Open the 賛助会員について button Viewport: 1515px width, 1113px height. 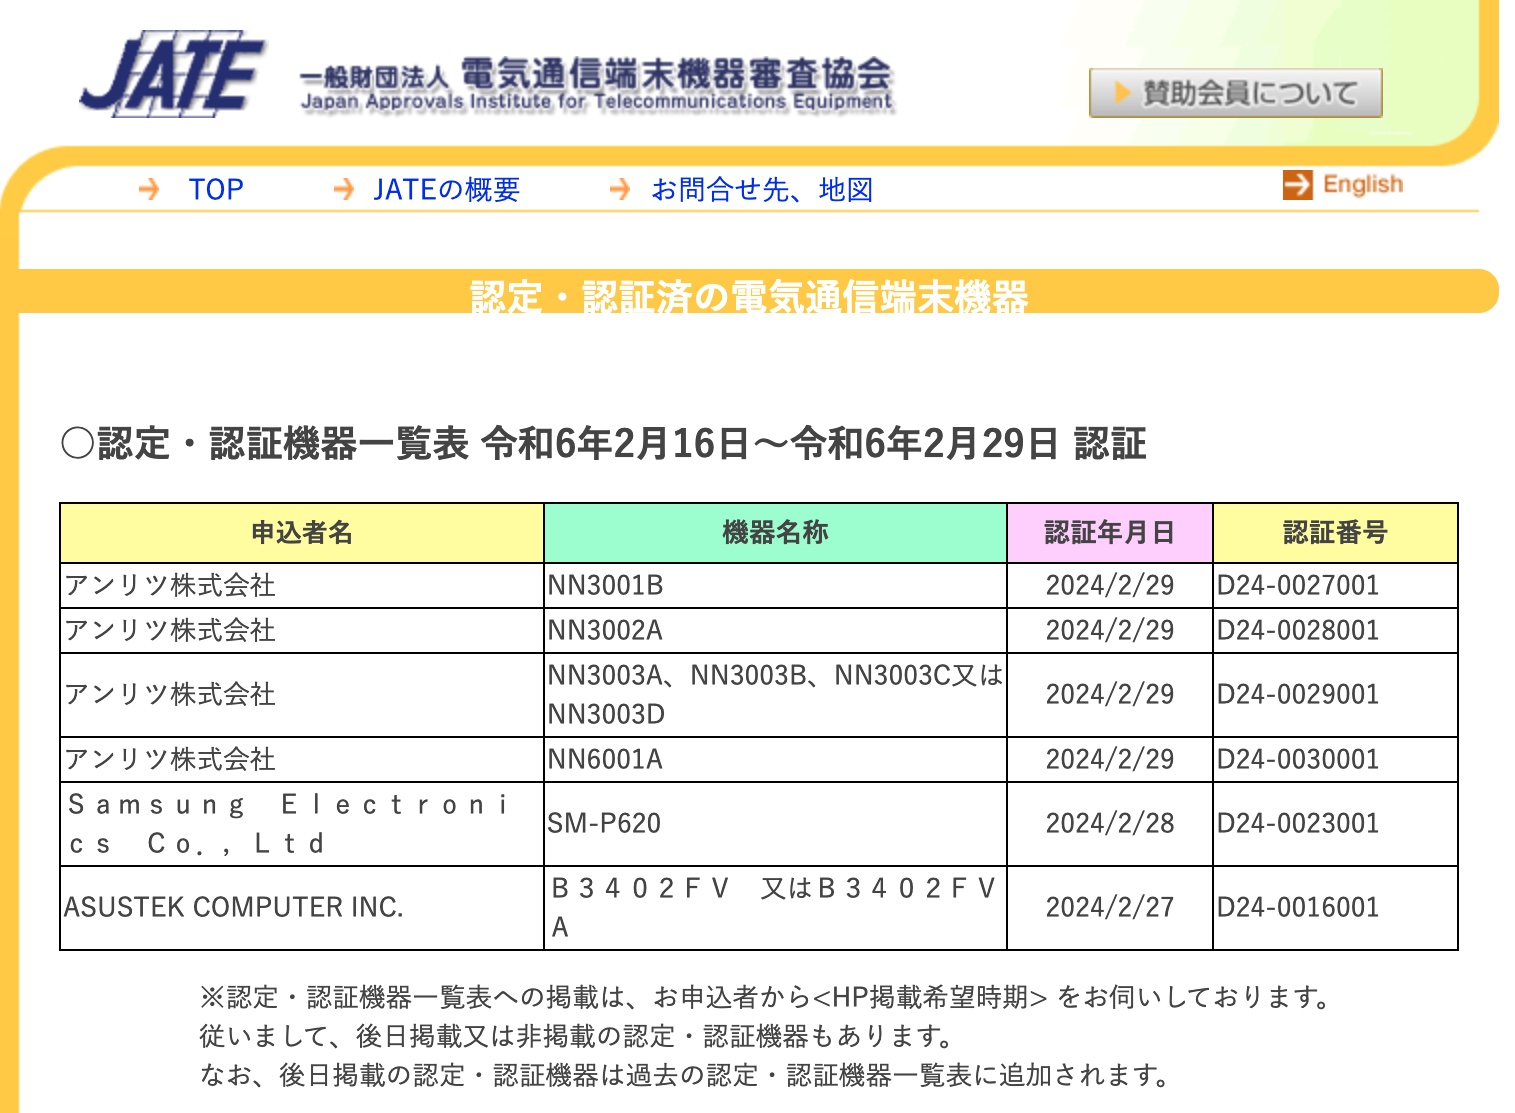(x=1236, y=93)
